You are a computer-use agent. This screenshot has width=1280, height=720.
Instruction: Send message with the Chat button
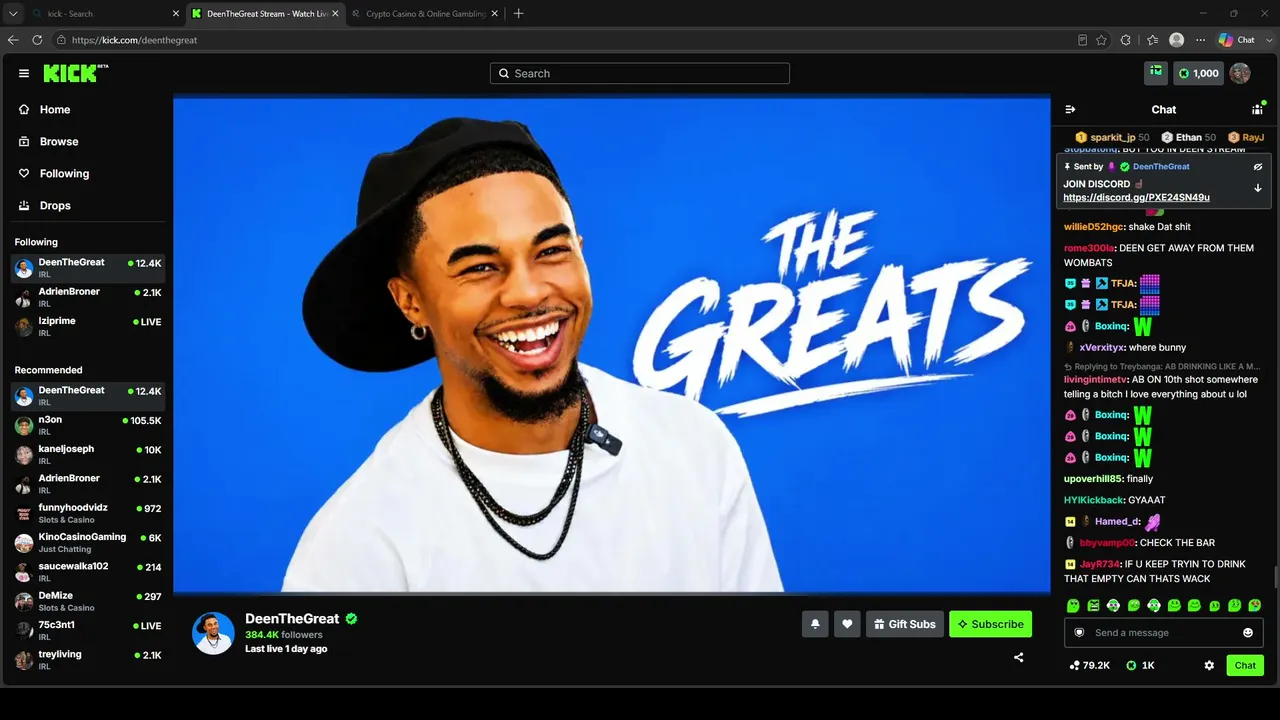click(x=1245, y=665)
